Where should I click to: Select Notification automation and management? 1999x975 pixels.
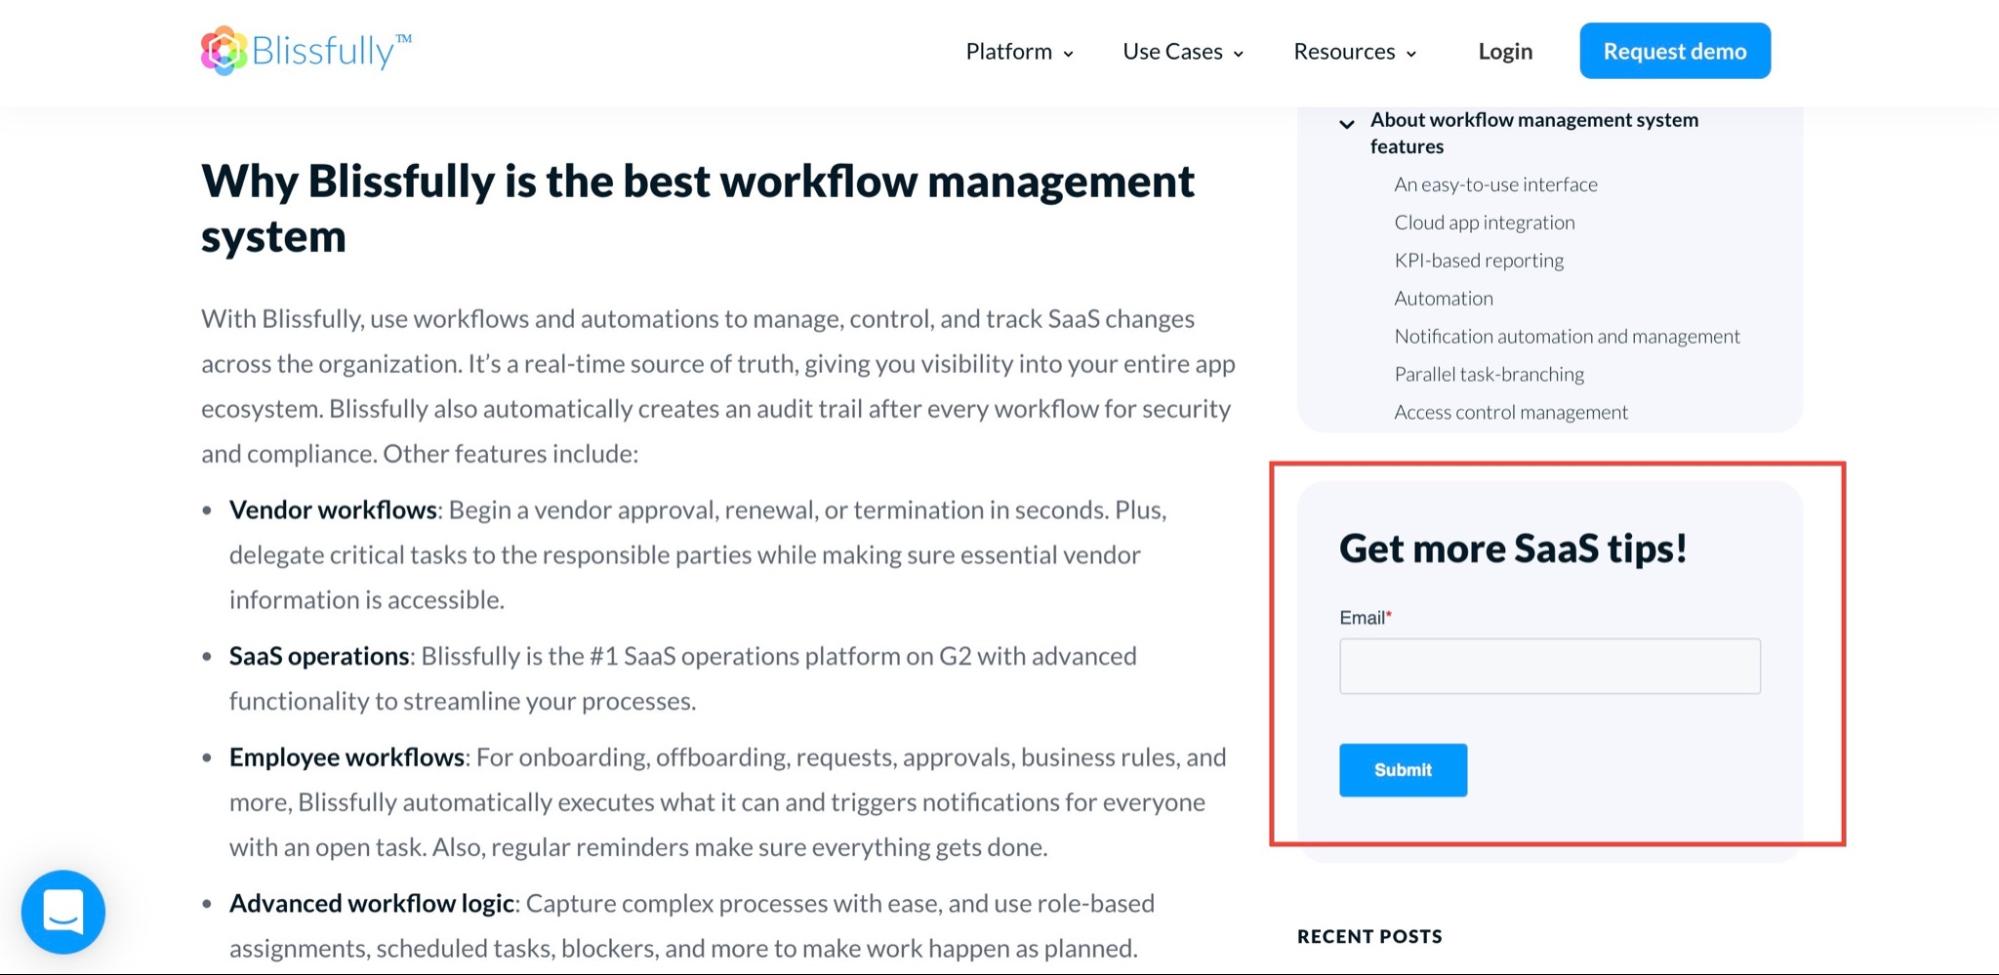(x=1566, y=336)
